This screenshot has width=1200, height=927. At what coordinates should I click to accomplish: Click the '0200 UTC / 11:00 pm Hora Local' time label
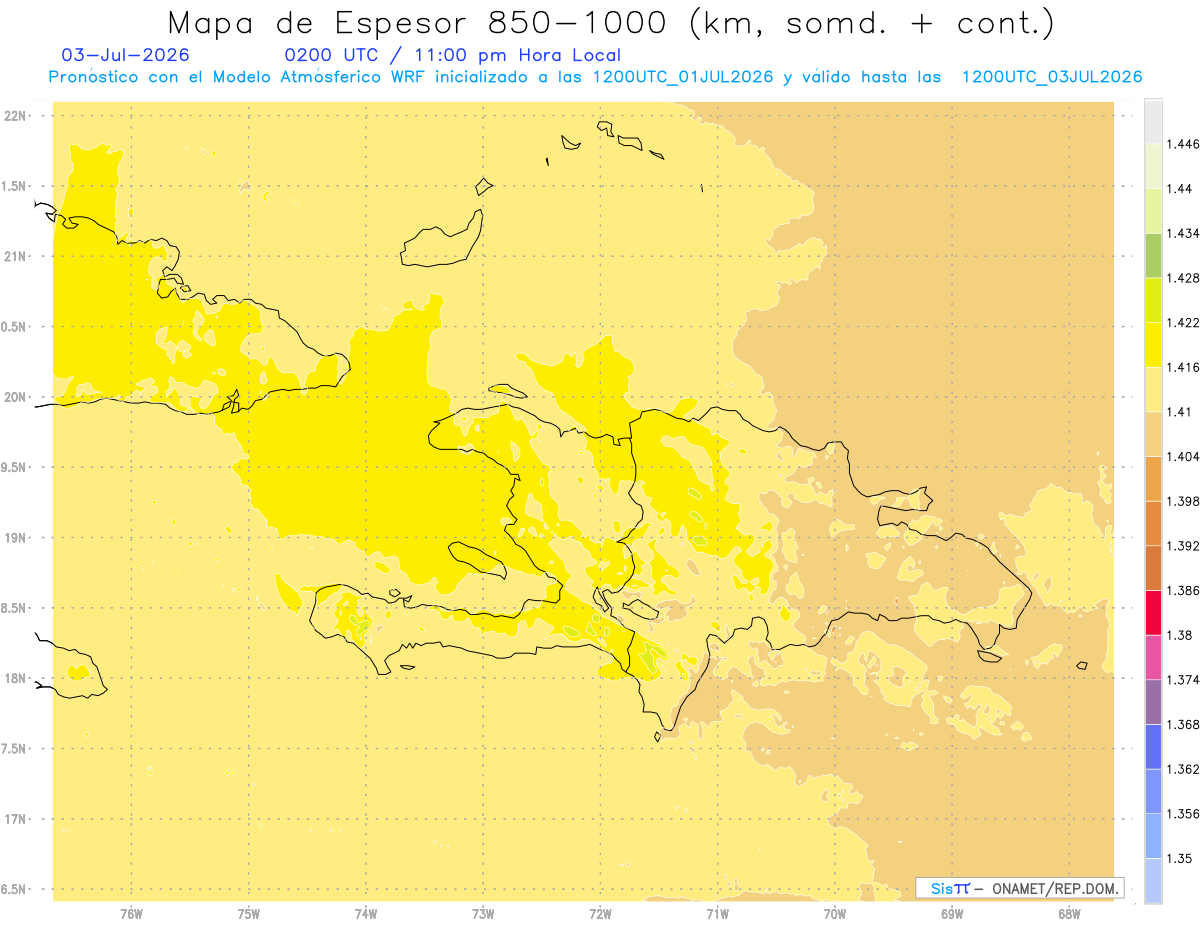click(x=453, y=56)
